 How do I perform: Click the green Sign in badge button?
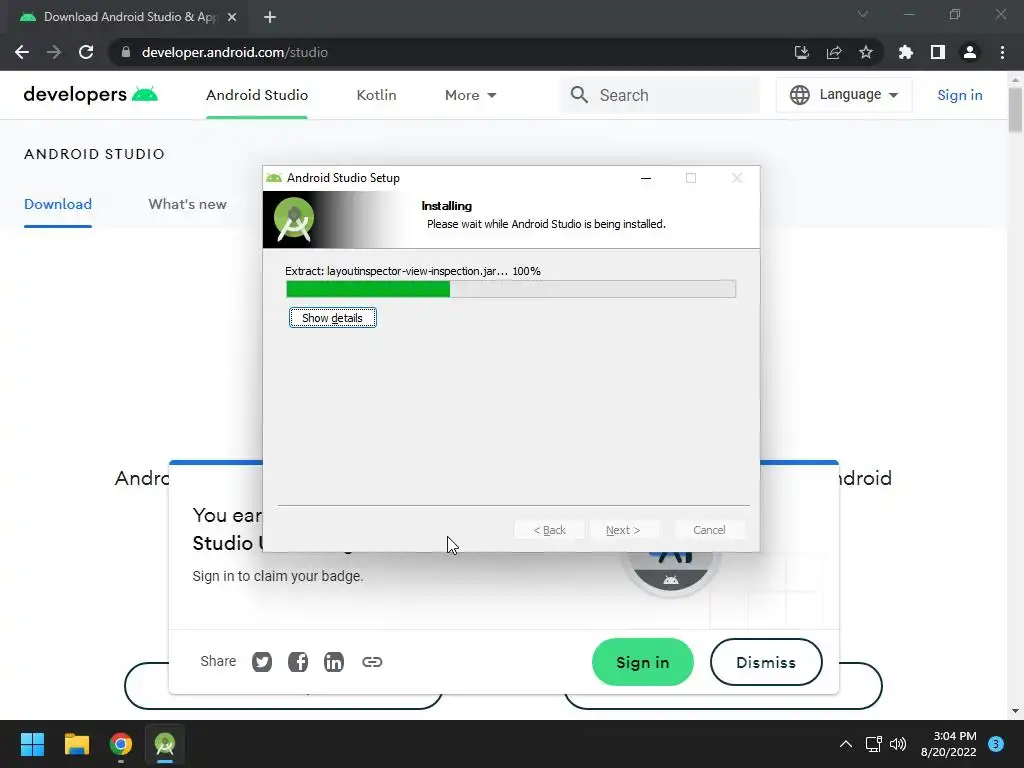(x=643, y=662)
